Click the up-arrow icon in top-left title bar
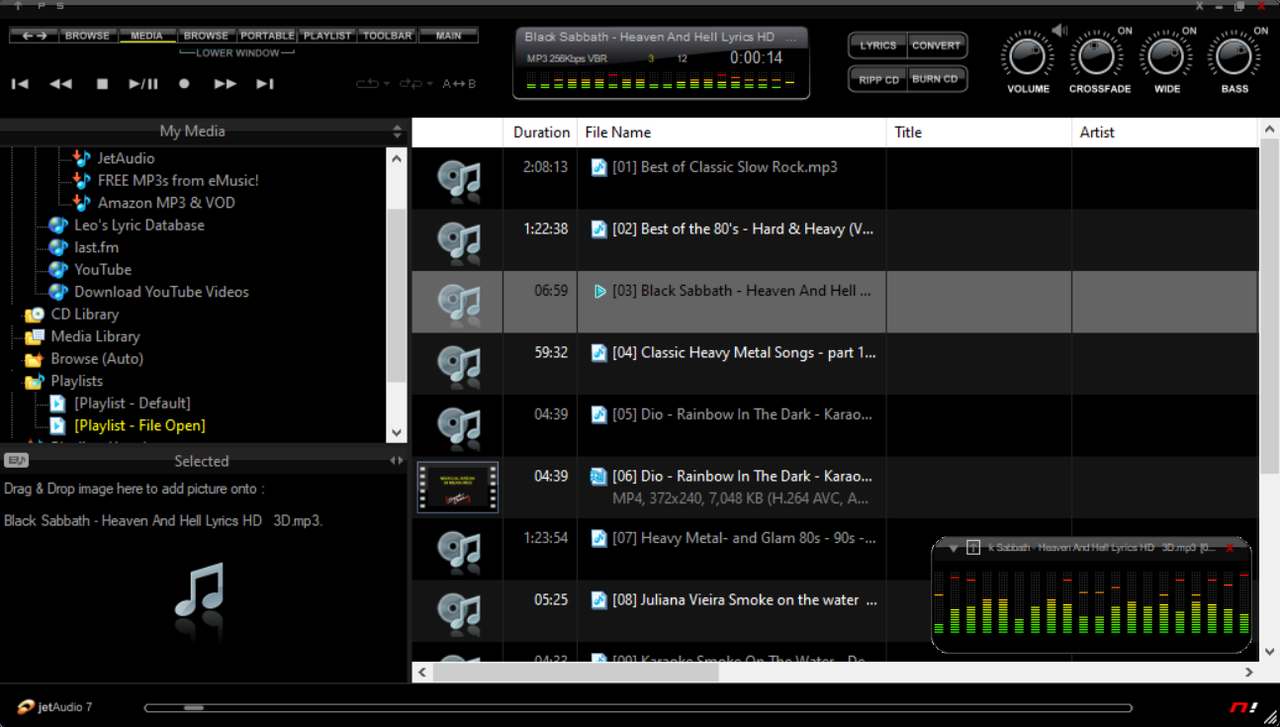The height and width of the screenshot is (727, 1280). (x=17, y=5)
